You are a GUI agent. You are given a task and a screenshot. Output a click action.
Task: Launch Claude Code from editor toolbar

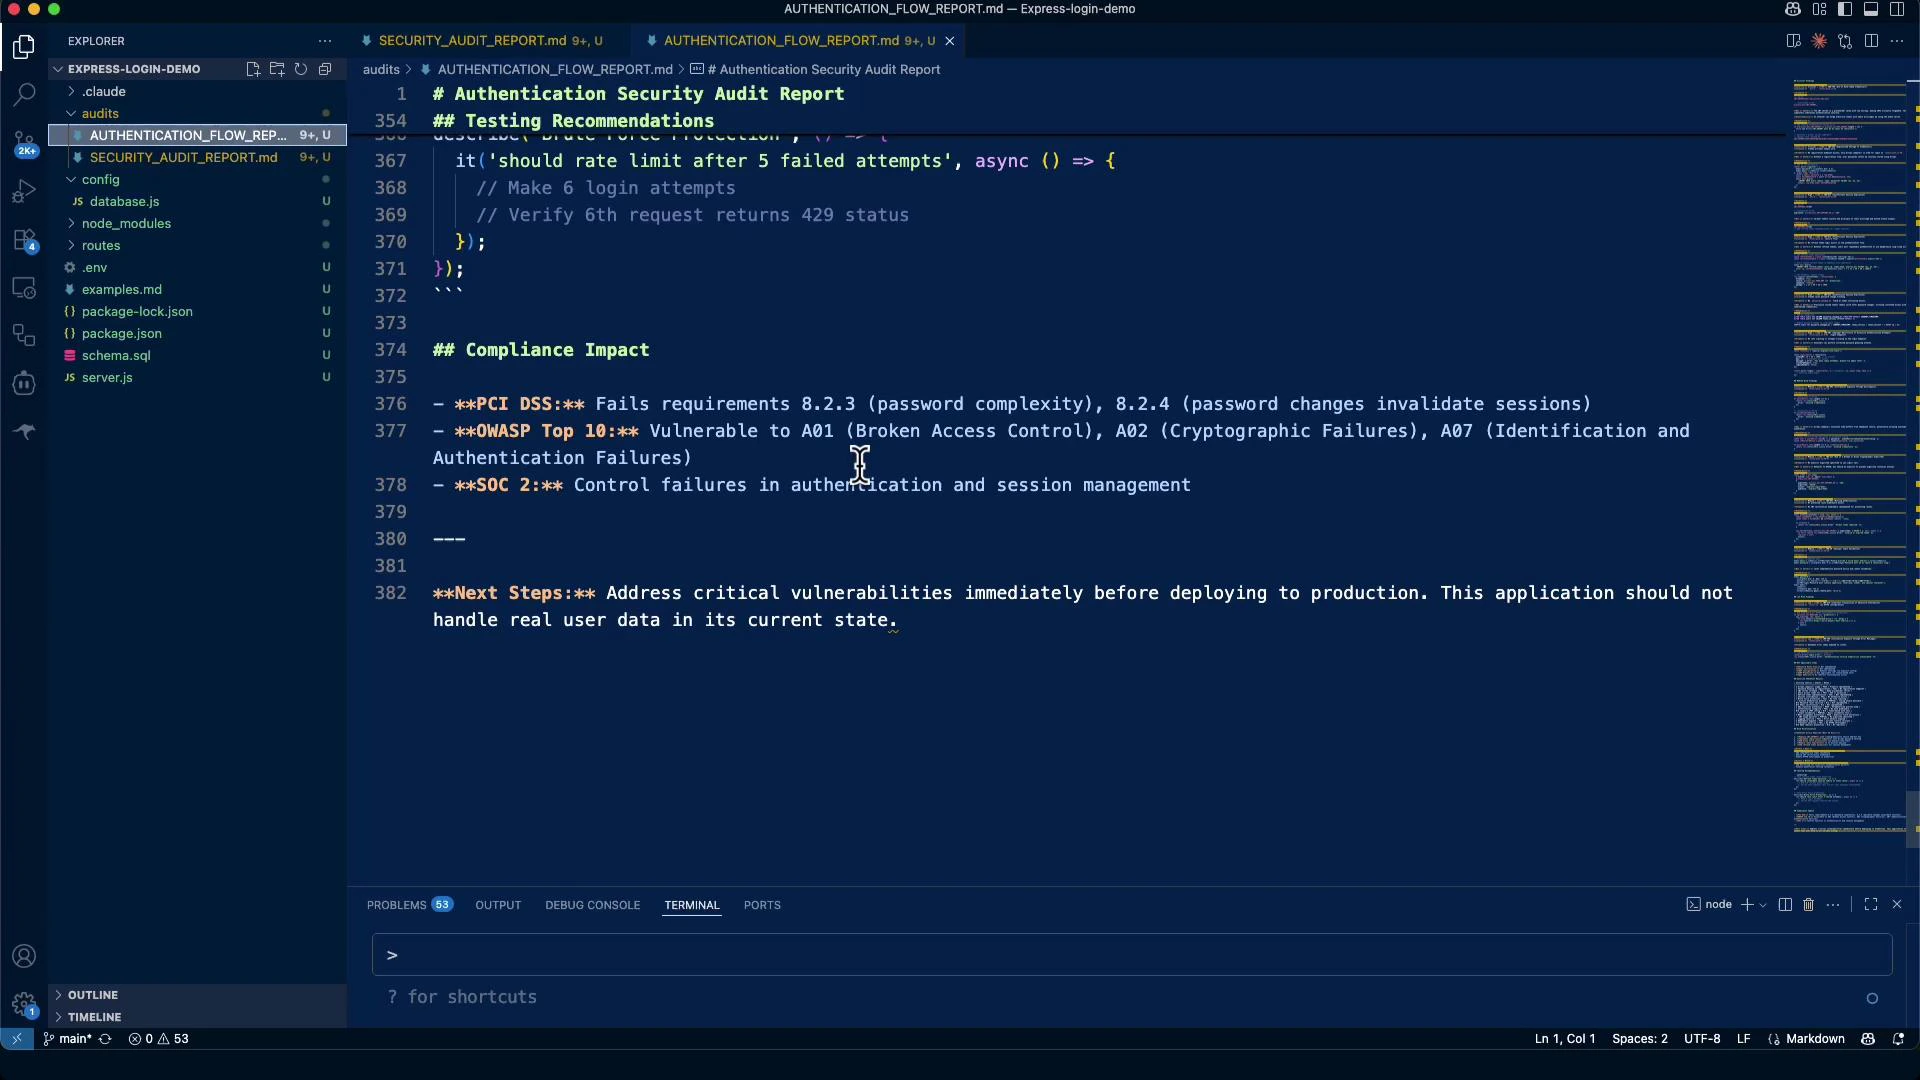1819,41
